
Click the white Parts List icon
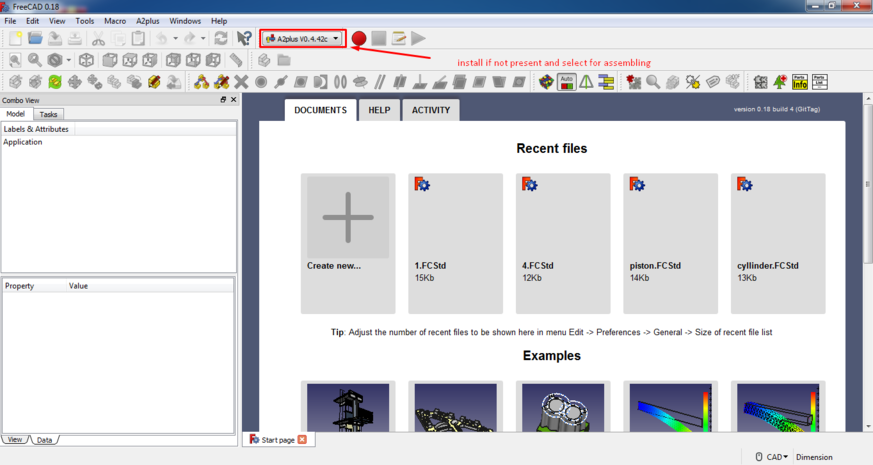pos(820,82)
